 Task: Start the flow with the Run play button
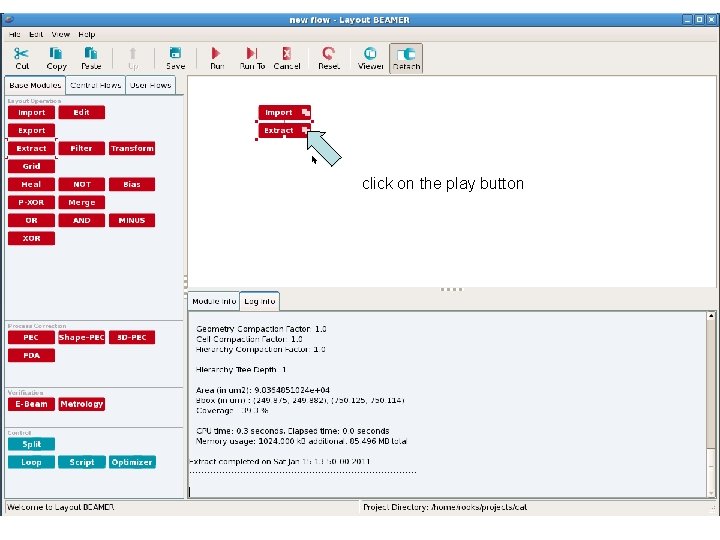click(x=216, y=53)
